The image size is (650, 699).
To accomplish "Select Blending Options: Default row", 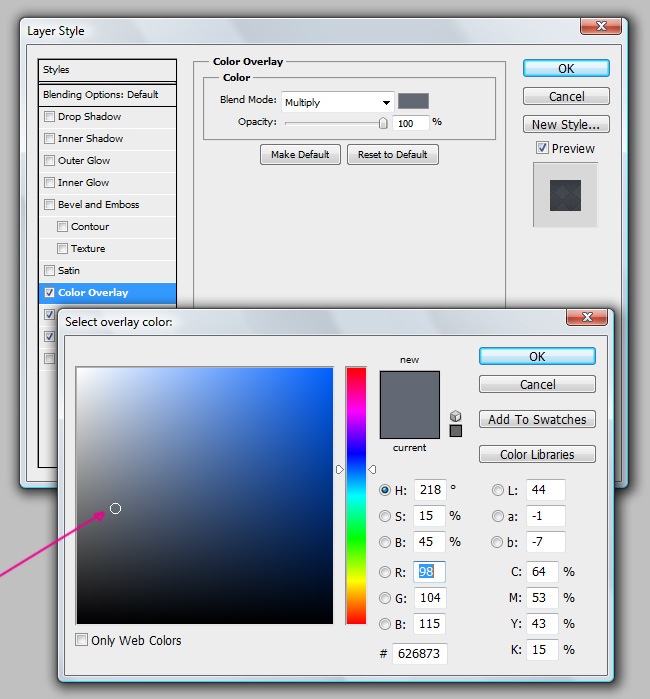I will pos(107,95).
